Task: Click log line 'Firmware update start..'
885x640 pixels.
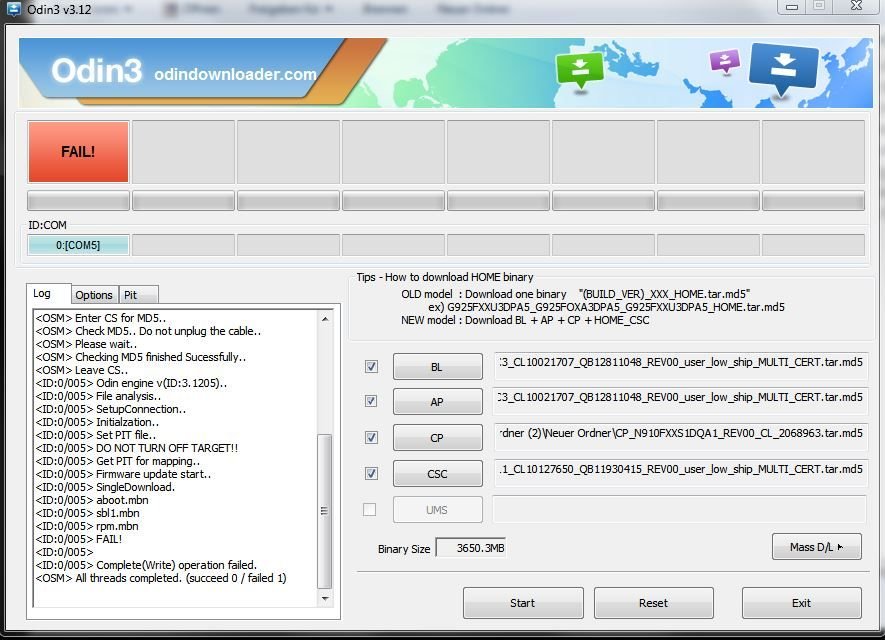Action: click(x=123, y=474)
